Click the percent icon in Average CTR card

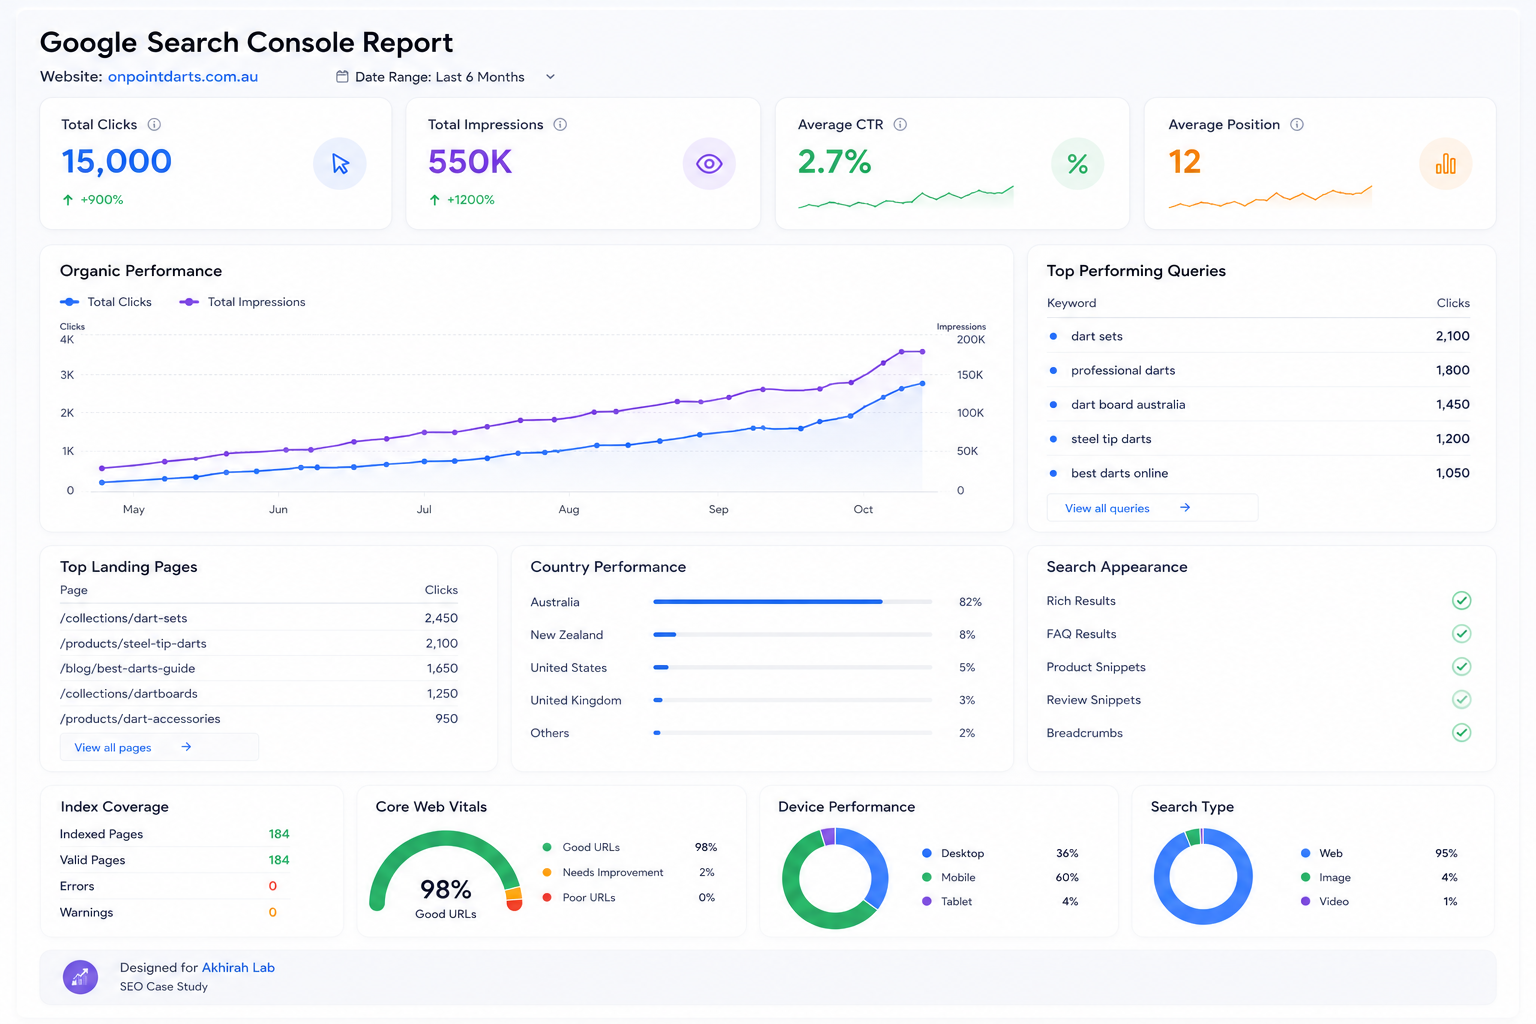[1077, 164]
